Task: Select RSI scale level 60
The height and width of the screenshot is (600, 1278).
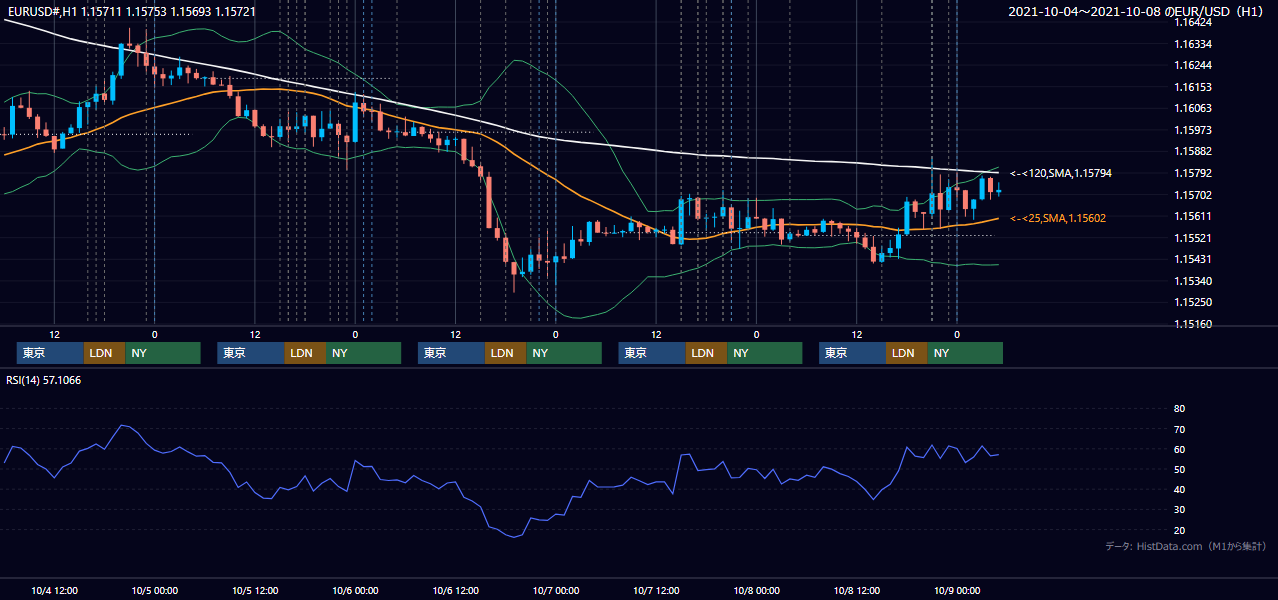Action: 1179,449
